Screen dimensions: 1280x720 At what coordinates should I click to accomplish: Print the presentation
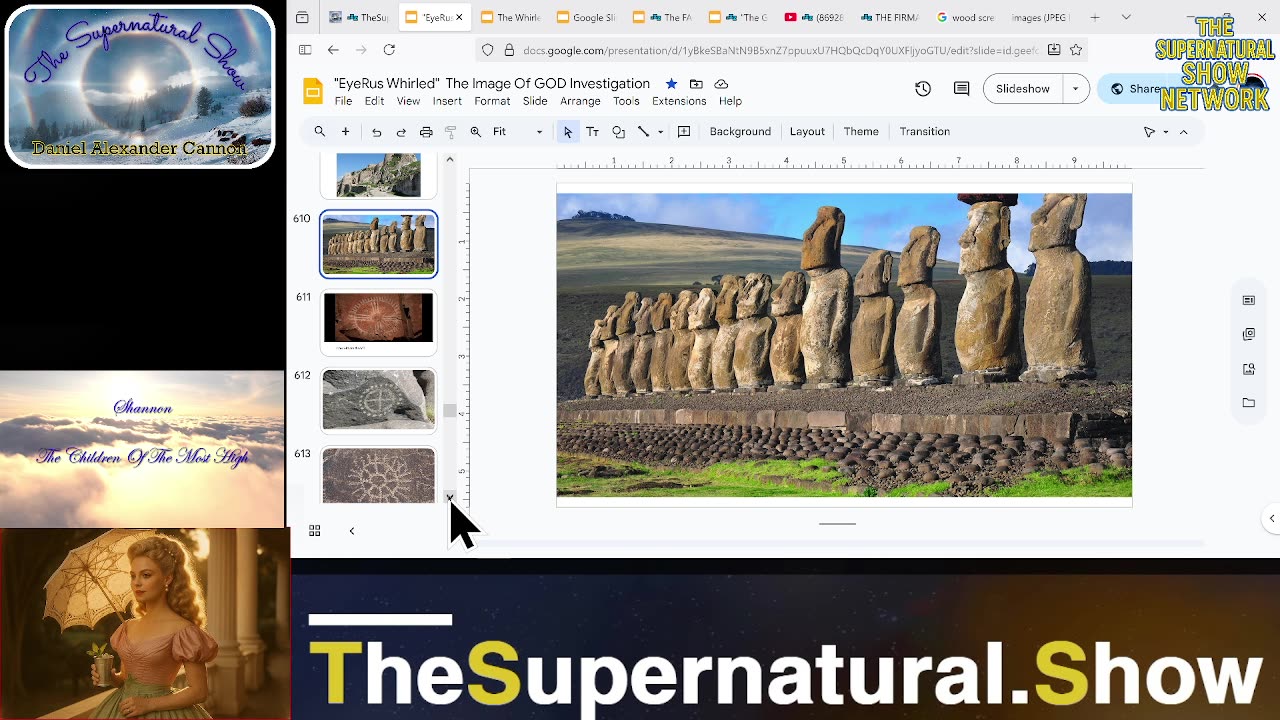pyautogui.click(x=426, y=132)
